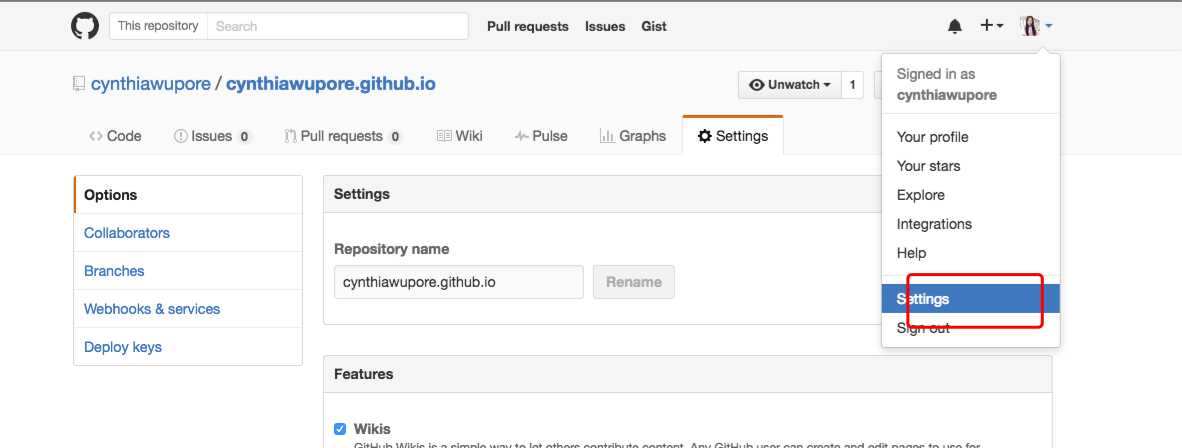1182x448 pixels.
Task: Open Issues in top navigation
Action: pyautogui.click(x=605, y=26)
